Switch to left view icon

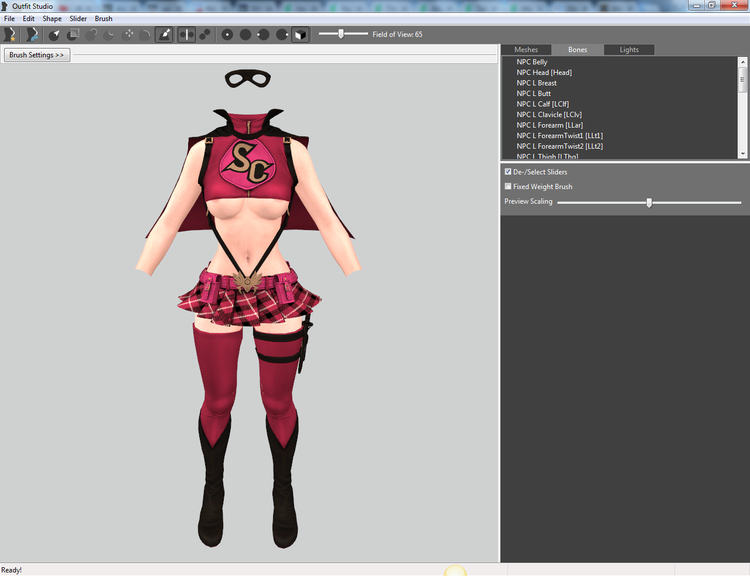(x=264, y=34)
